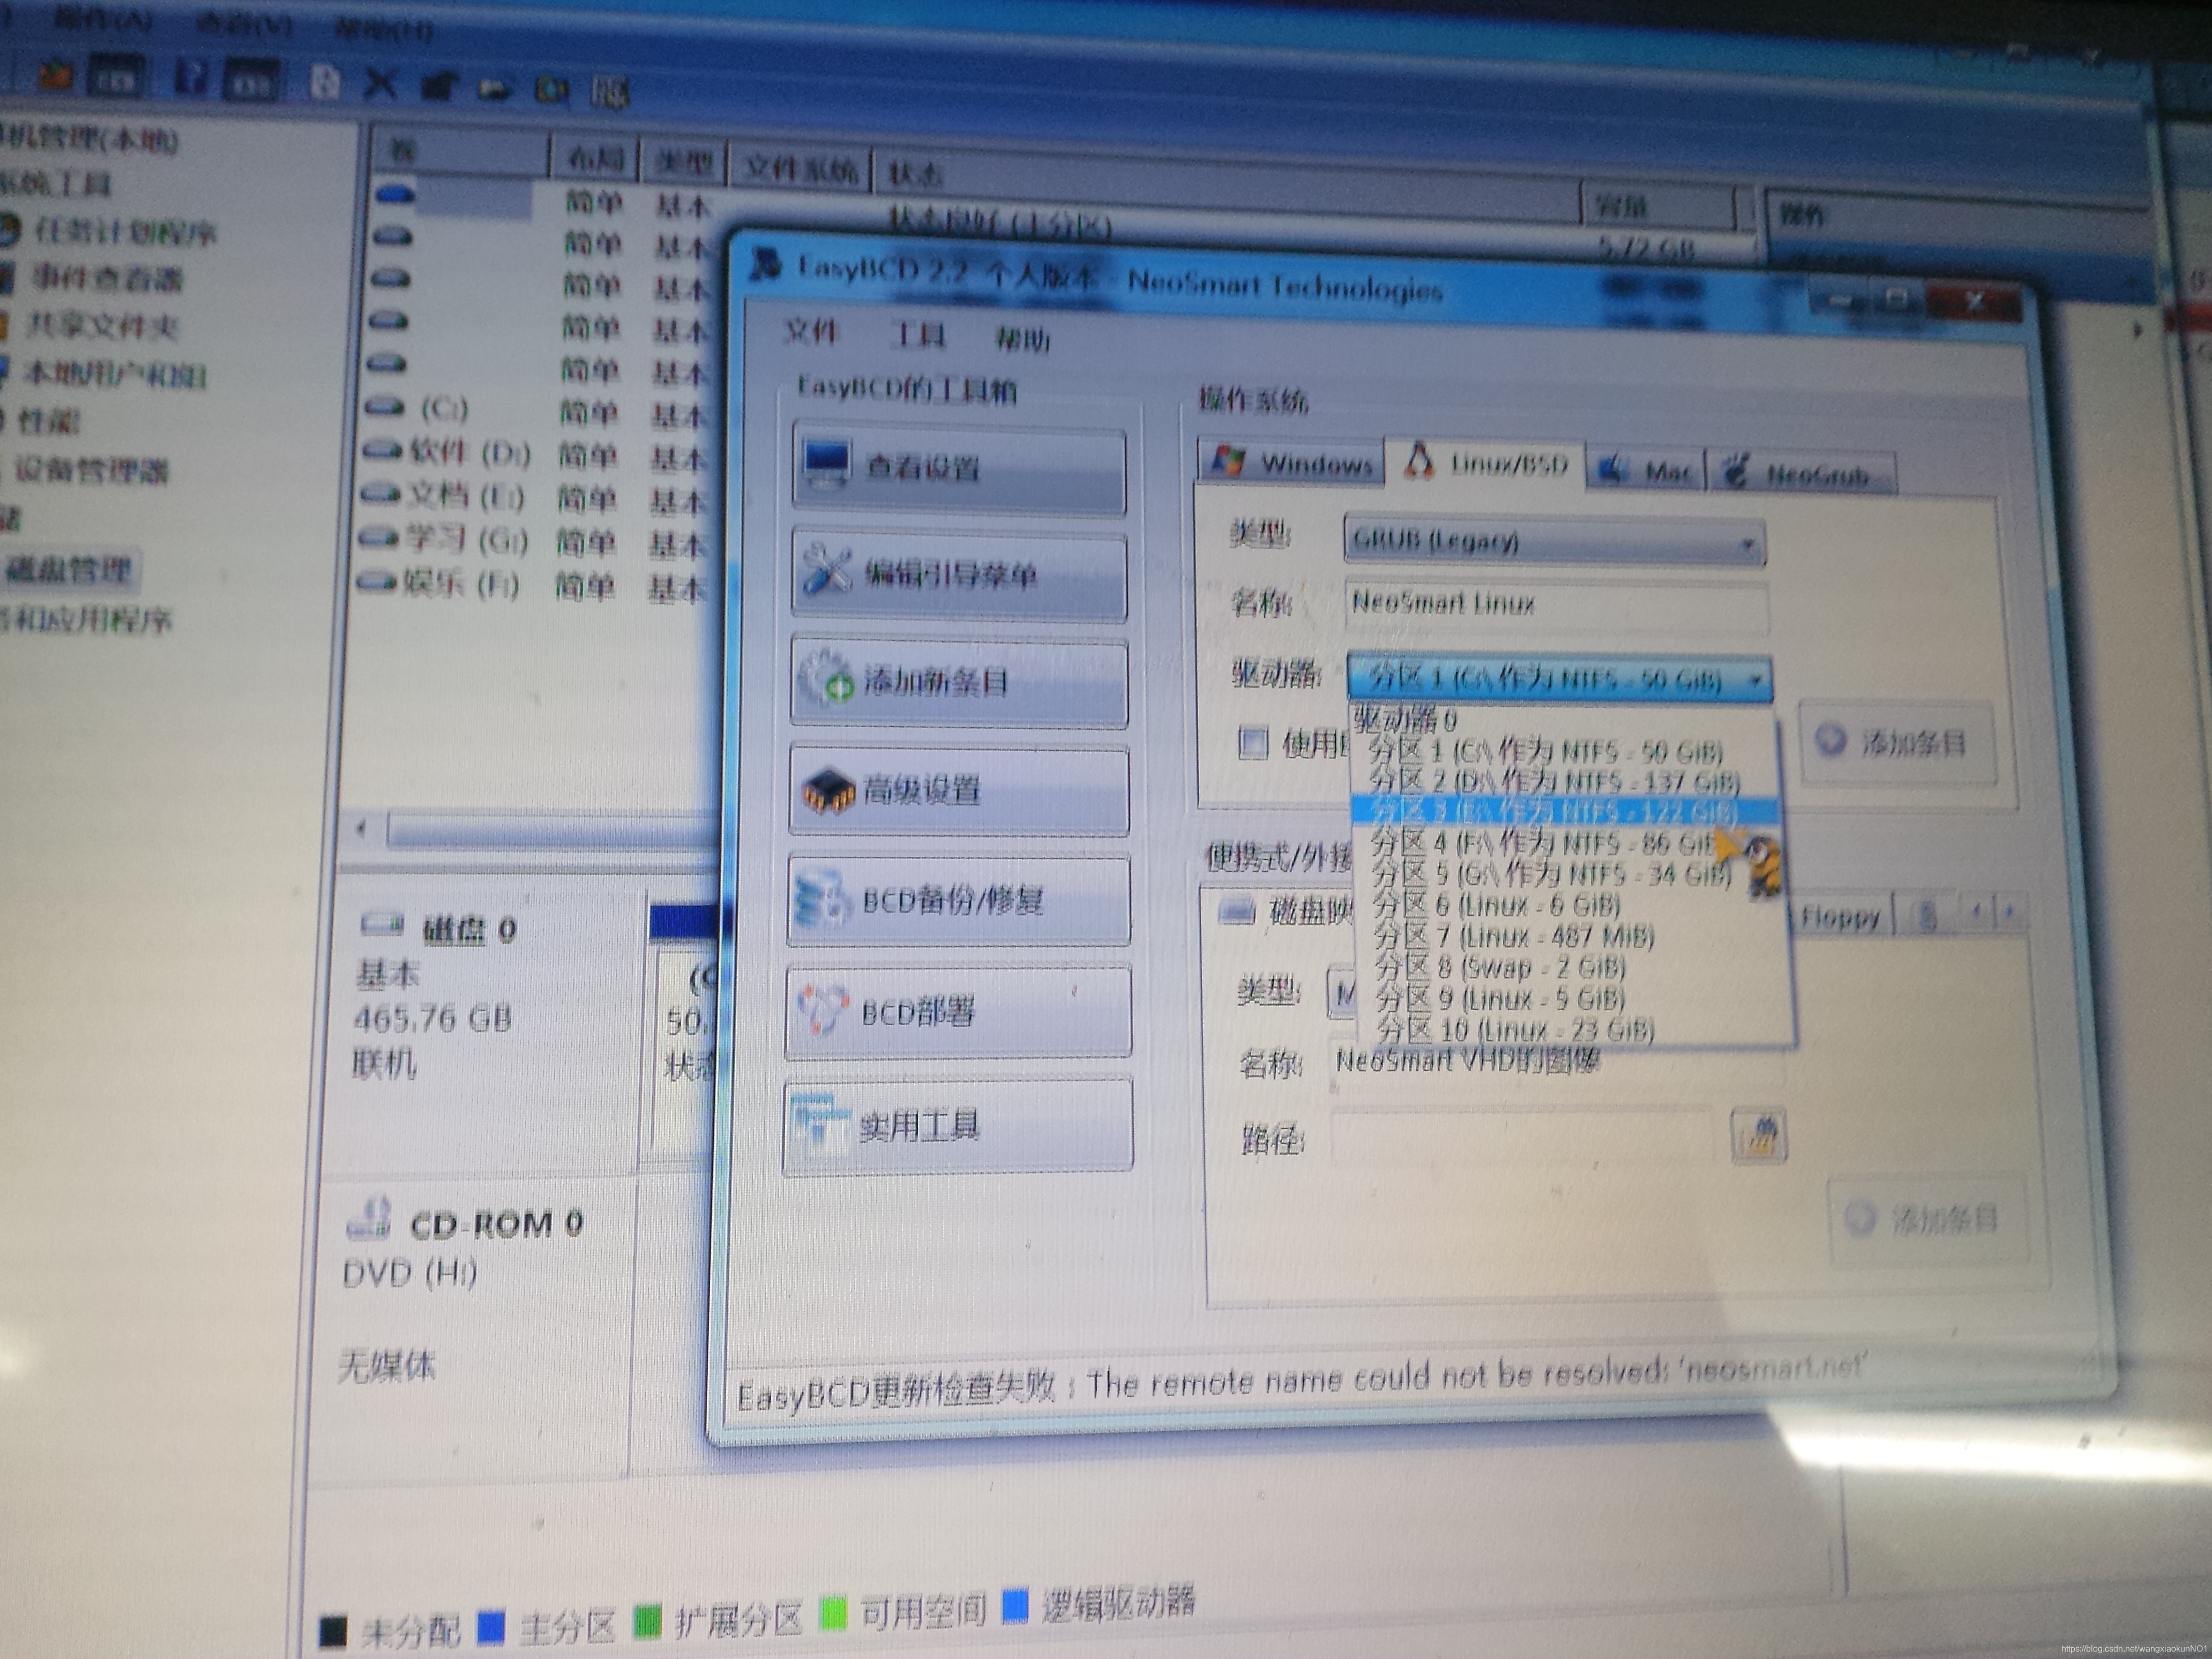Open BCD Backup/Repair (BCD备份/修复)
Image resolution: width=2212 pixels, height=1659 pixels.
pos(959,900)
